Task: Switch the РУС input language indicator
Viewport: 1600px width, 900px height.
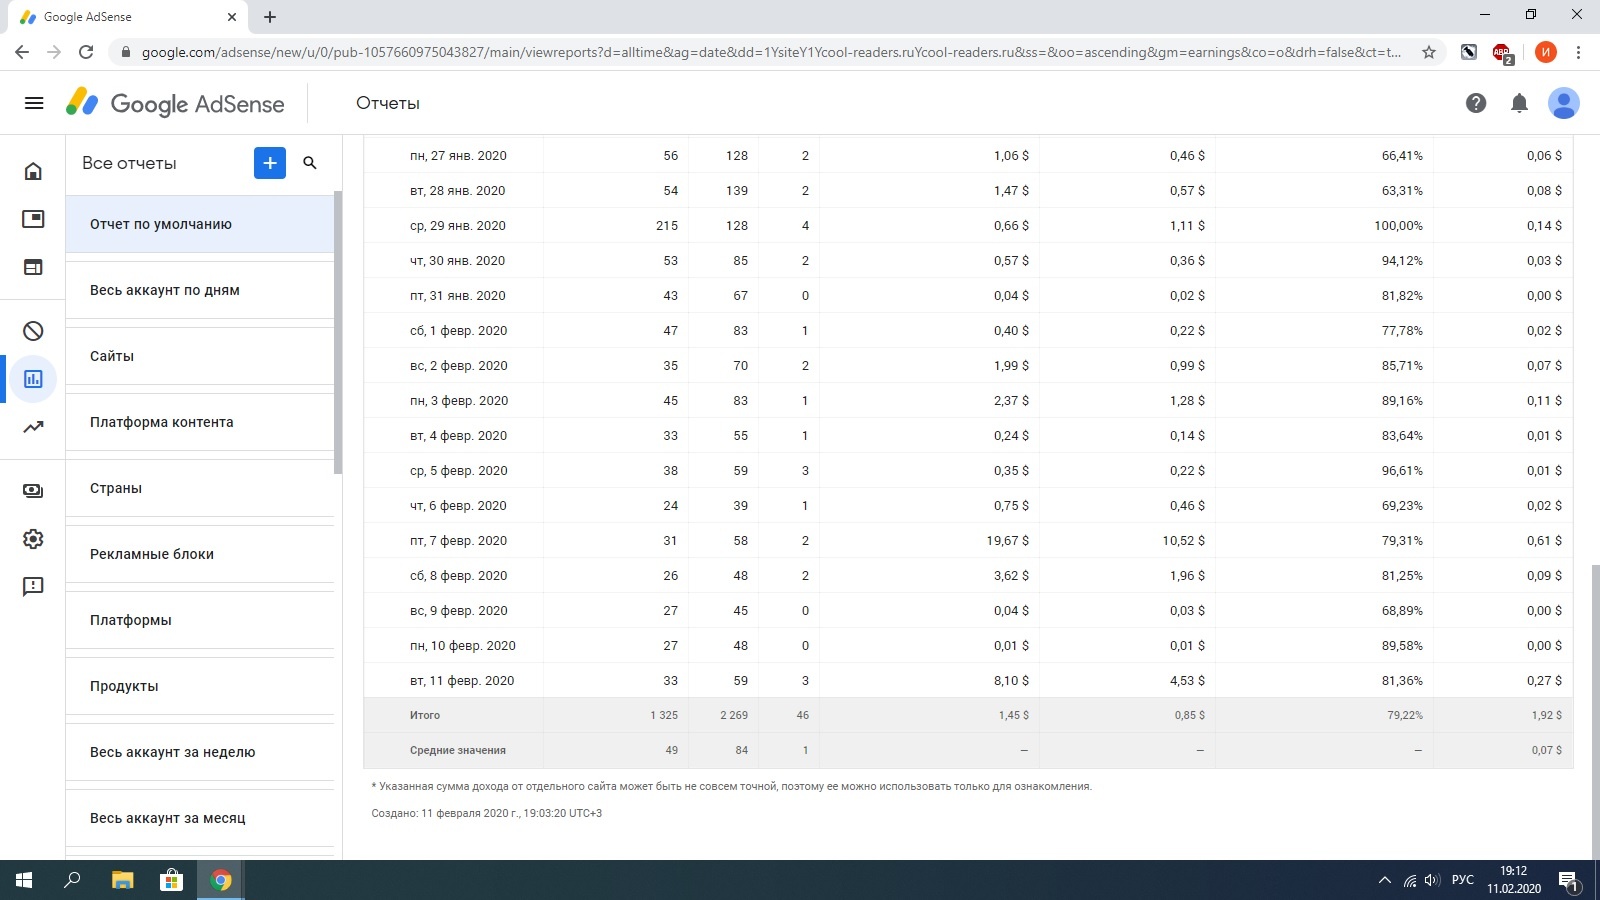Action: tap(1463, 880)
